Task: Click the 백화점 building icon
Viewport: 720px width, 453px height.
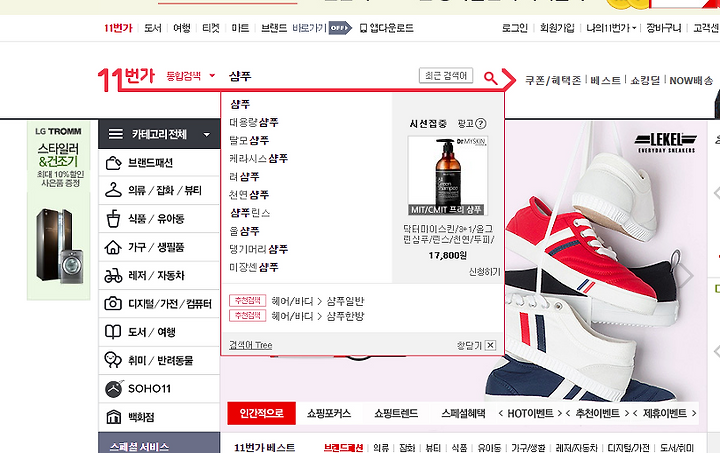Action: 114,417
